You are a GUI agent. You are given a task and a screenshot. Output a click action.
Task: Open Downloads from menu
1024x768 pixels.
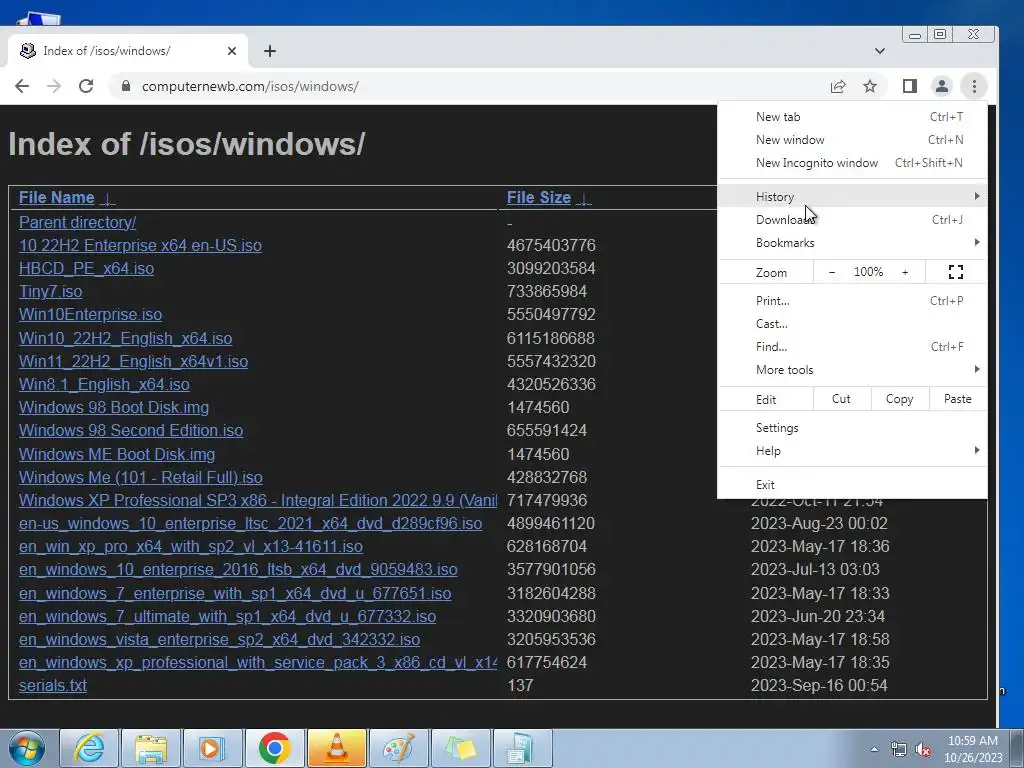coord(852,219)
